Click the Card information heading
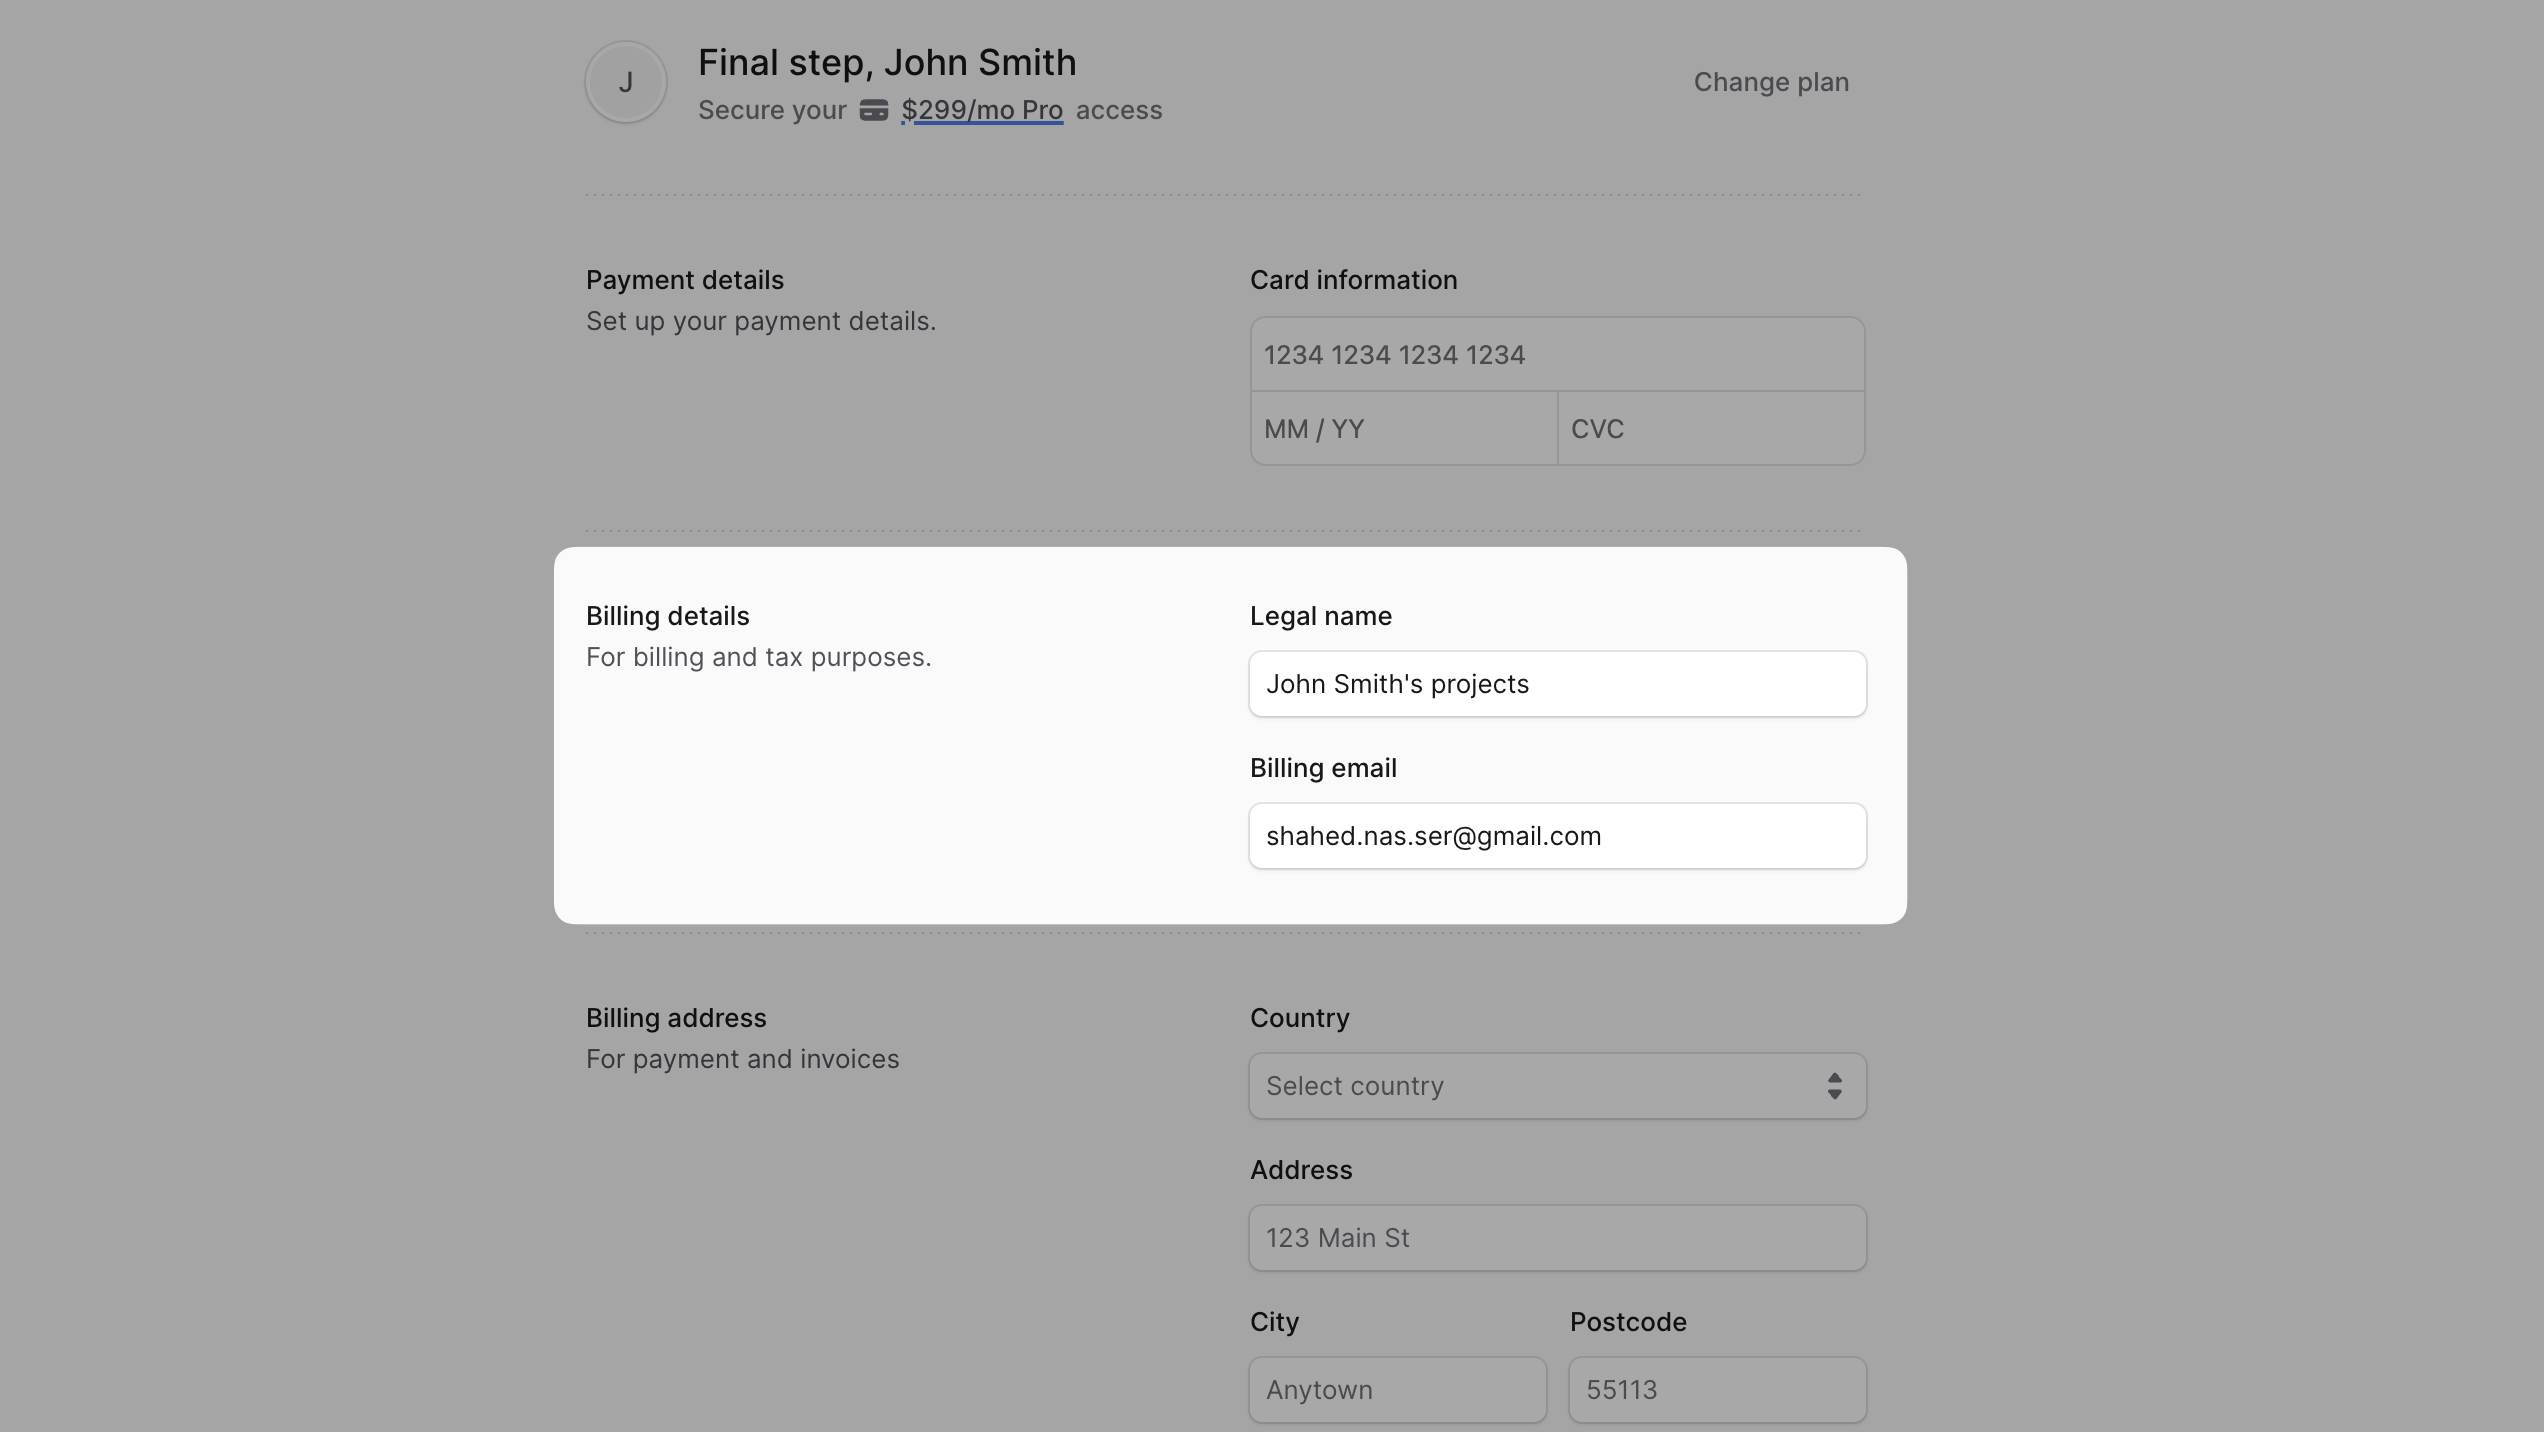The height and width of the screenshot is (1432, 2544). [x=1353, y=280]
